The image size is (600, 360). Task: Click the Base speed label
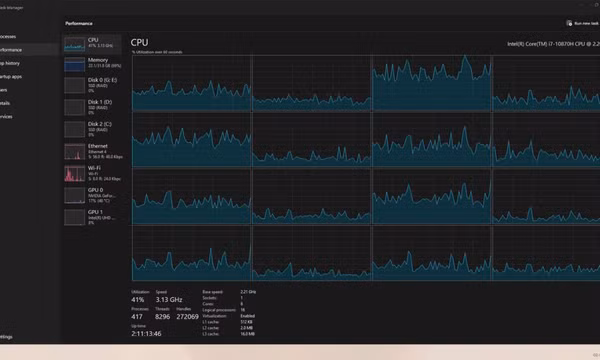pos(212,292)
